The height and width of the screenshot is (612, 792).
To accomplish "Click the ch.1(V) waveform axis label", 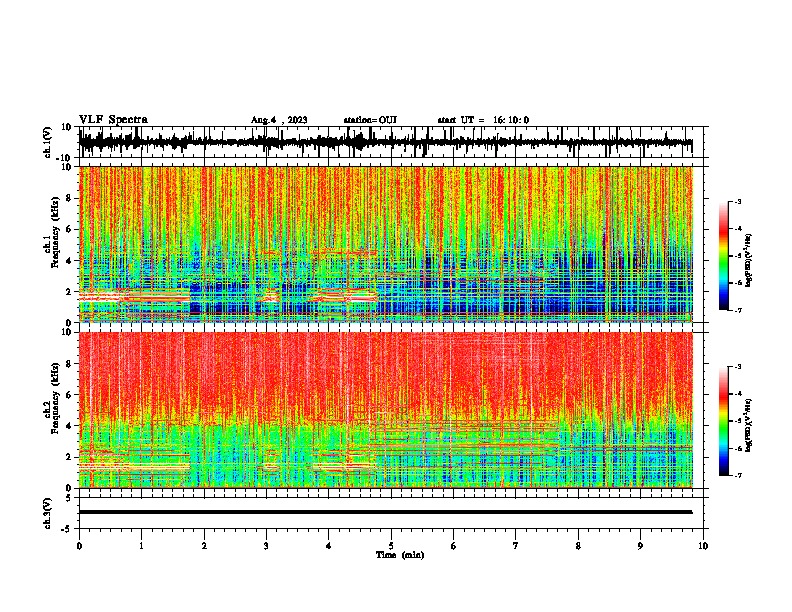I will click(48, 142).
